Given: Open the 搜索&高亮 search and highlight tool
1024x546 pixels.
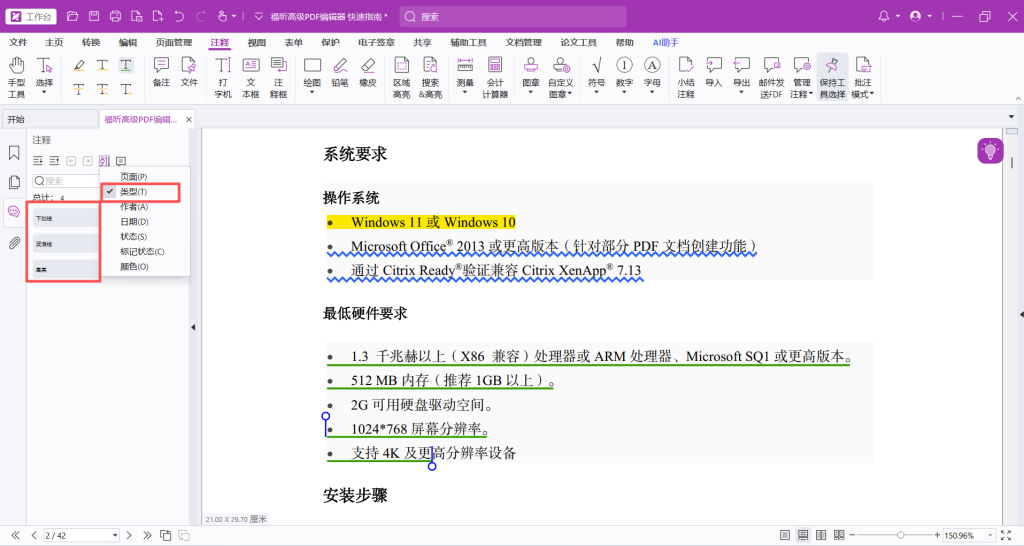Looking at the screenshot, I should [430, 76].
